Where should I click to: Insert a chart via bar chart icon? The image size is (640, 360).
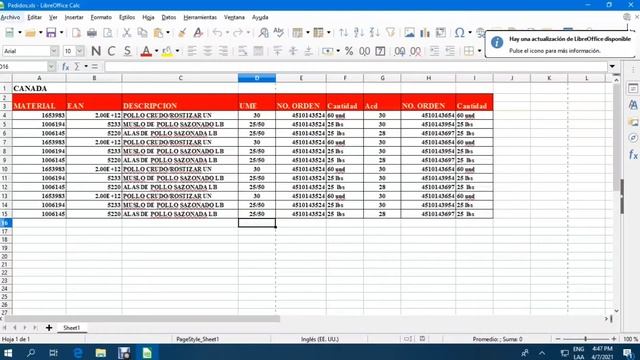[x=425, y=33]
